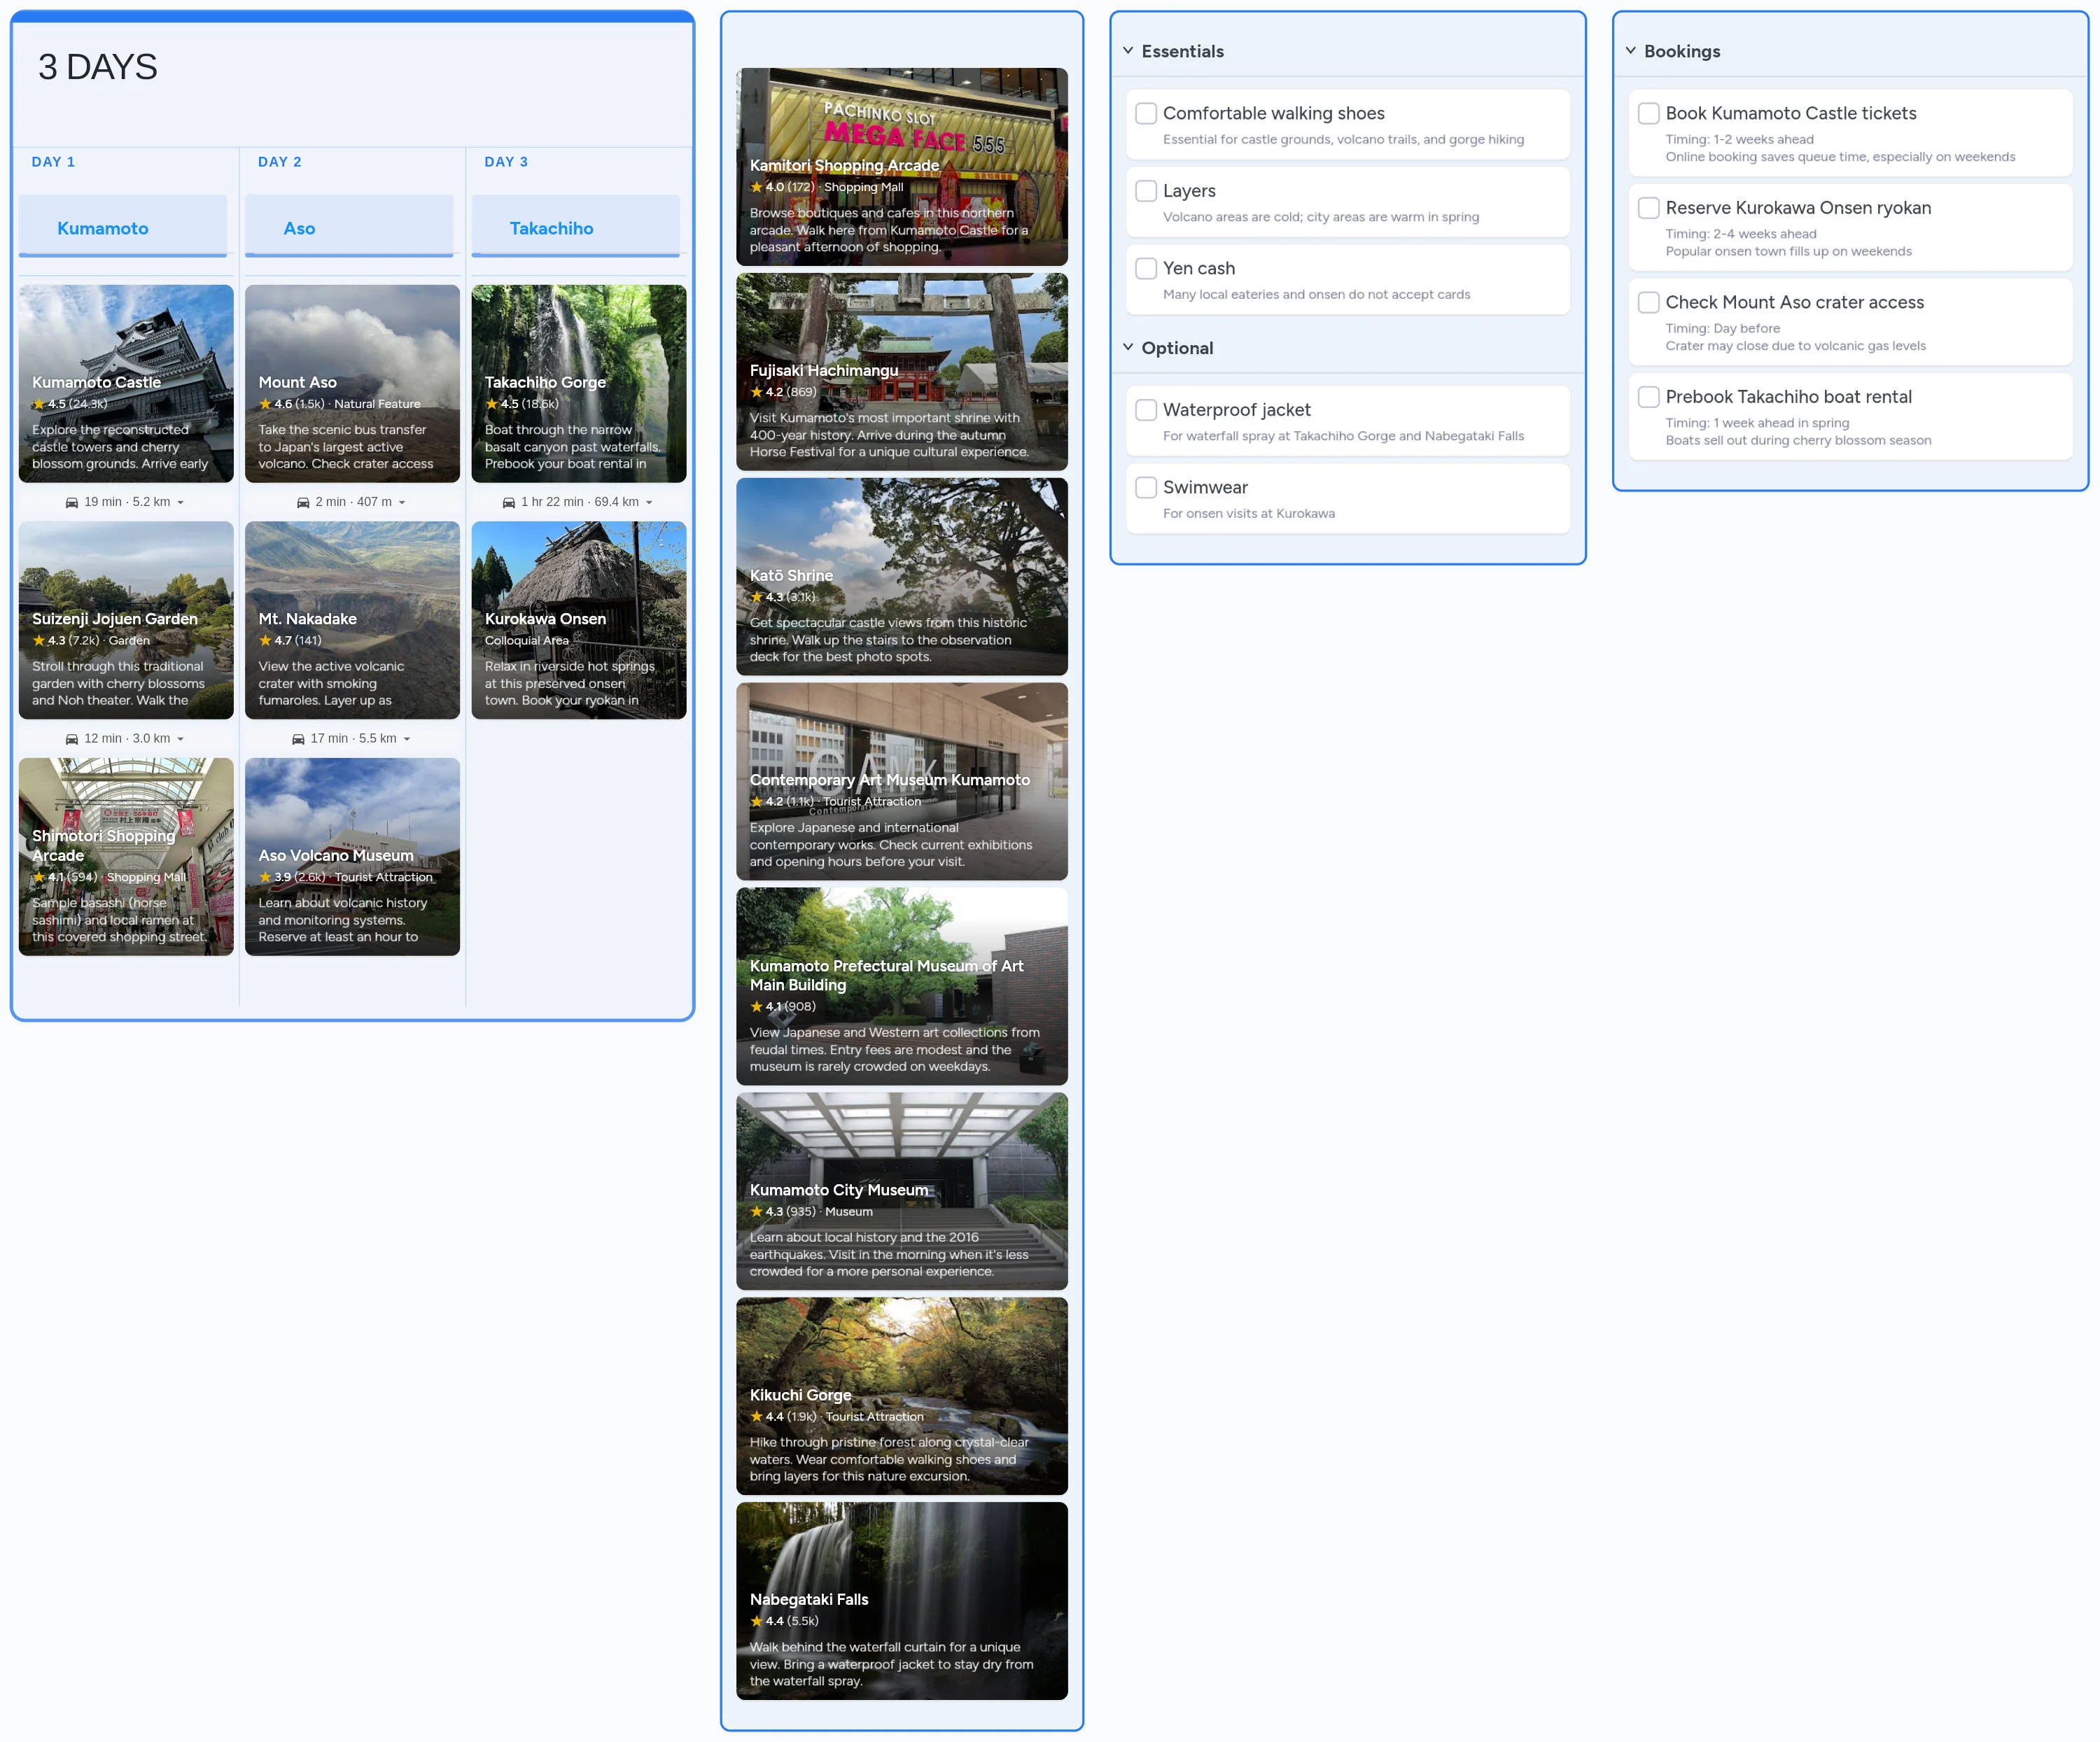Collapse the Bookings section

(x=1630, y=50)
